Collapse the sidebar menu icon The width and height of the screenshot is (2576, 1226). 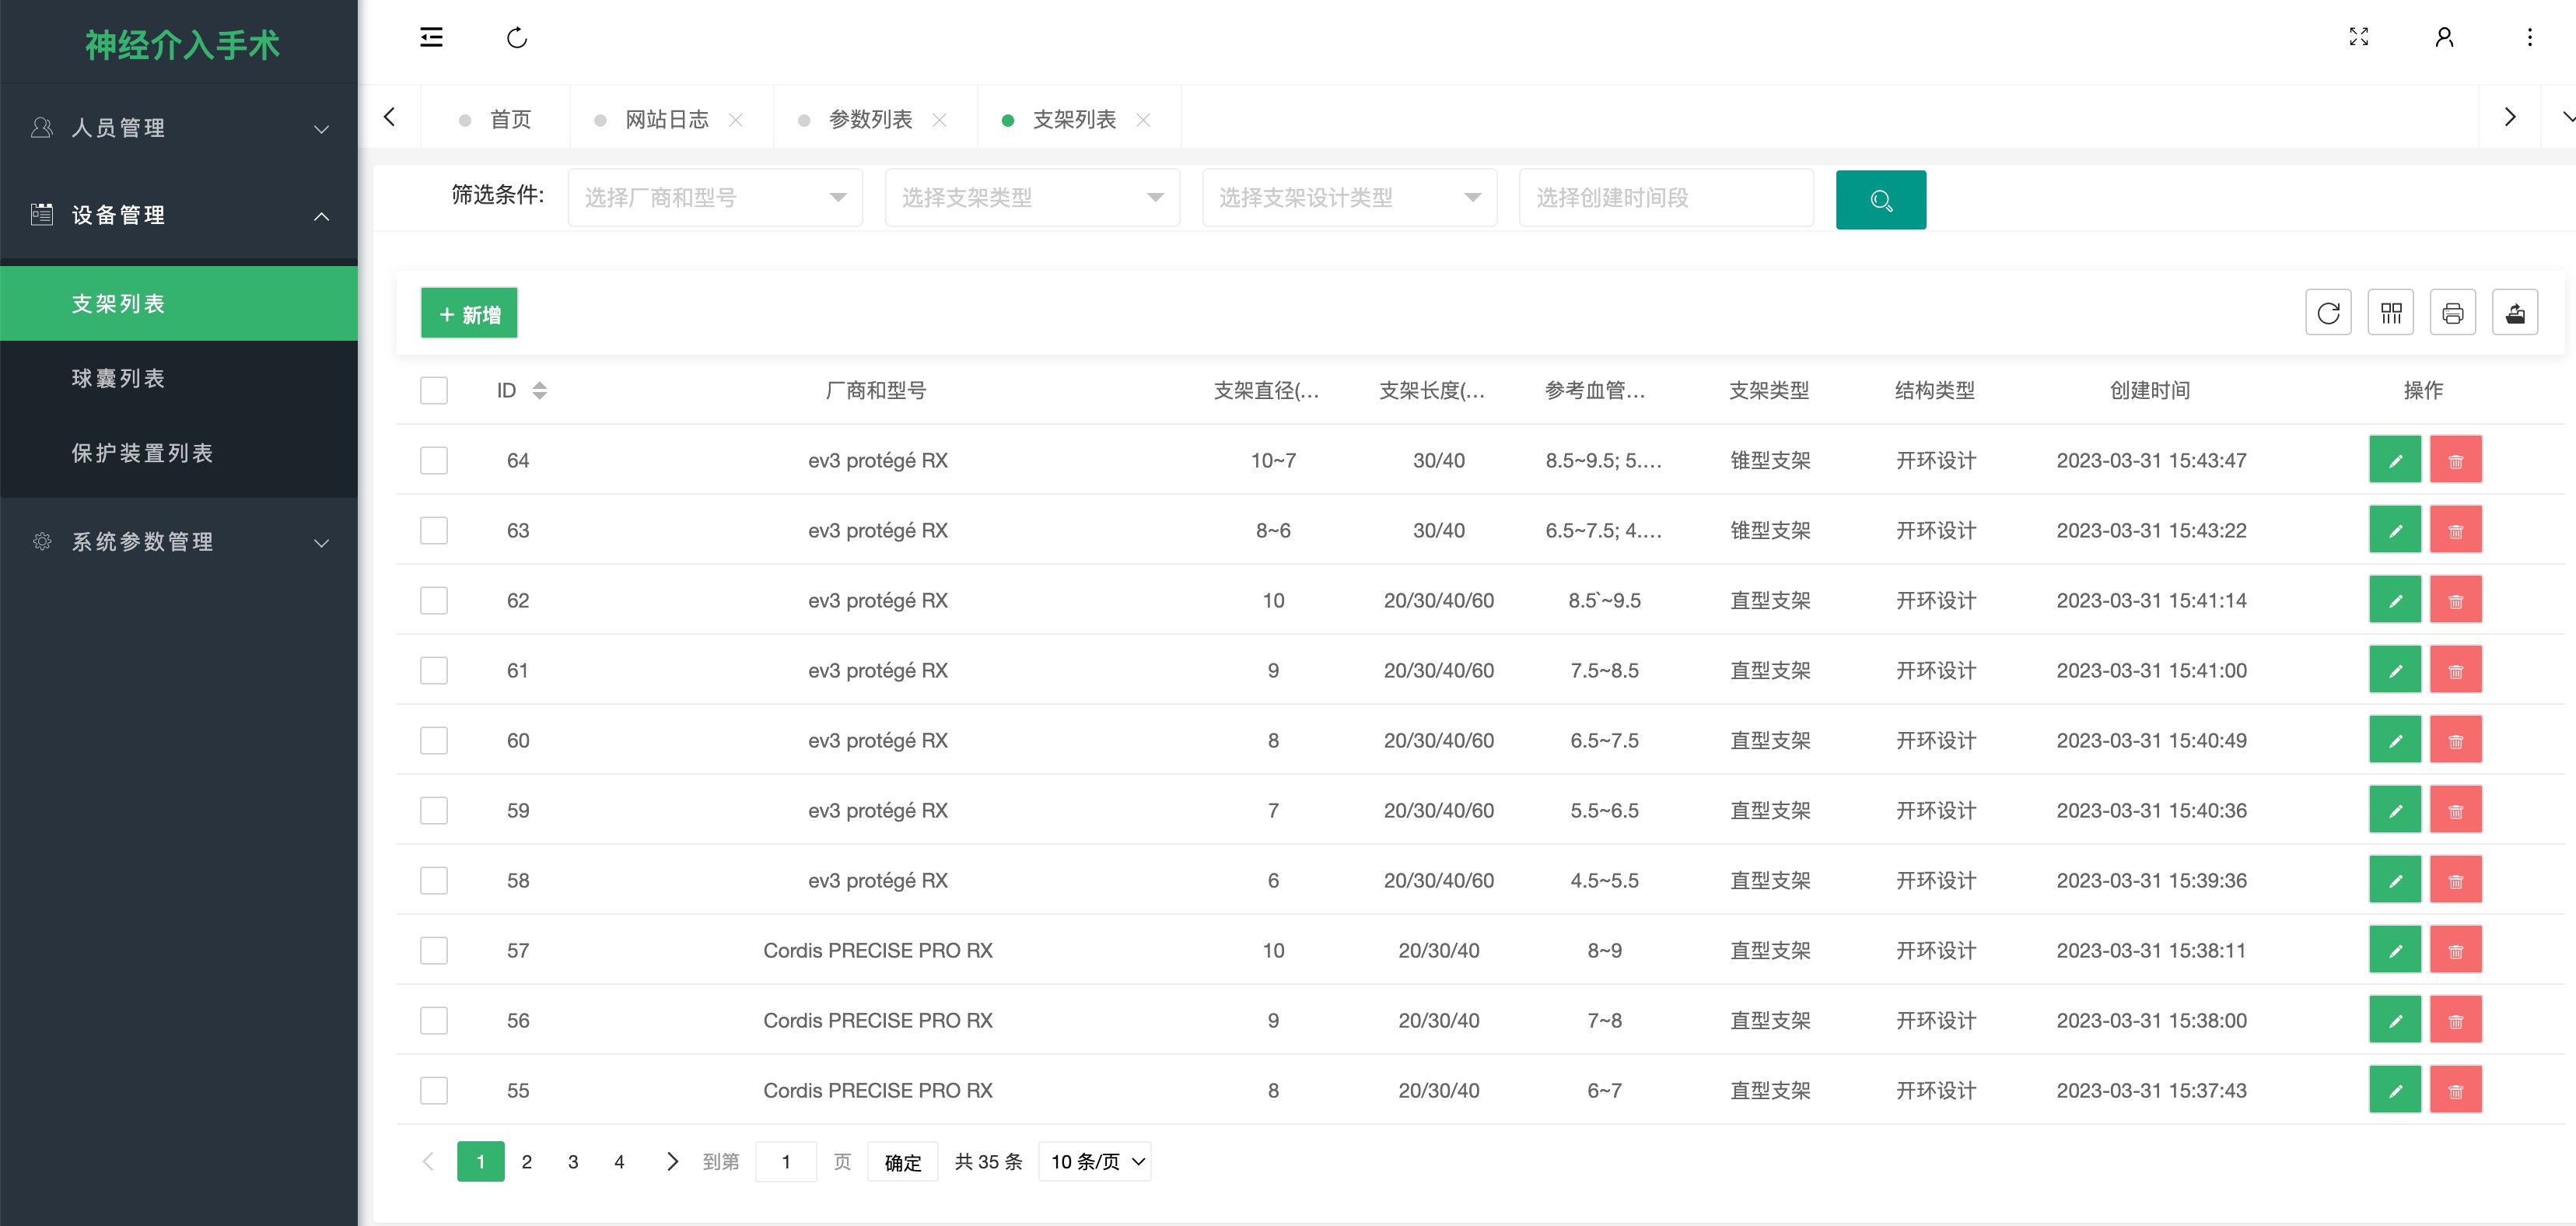click(431, 38)
